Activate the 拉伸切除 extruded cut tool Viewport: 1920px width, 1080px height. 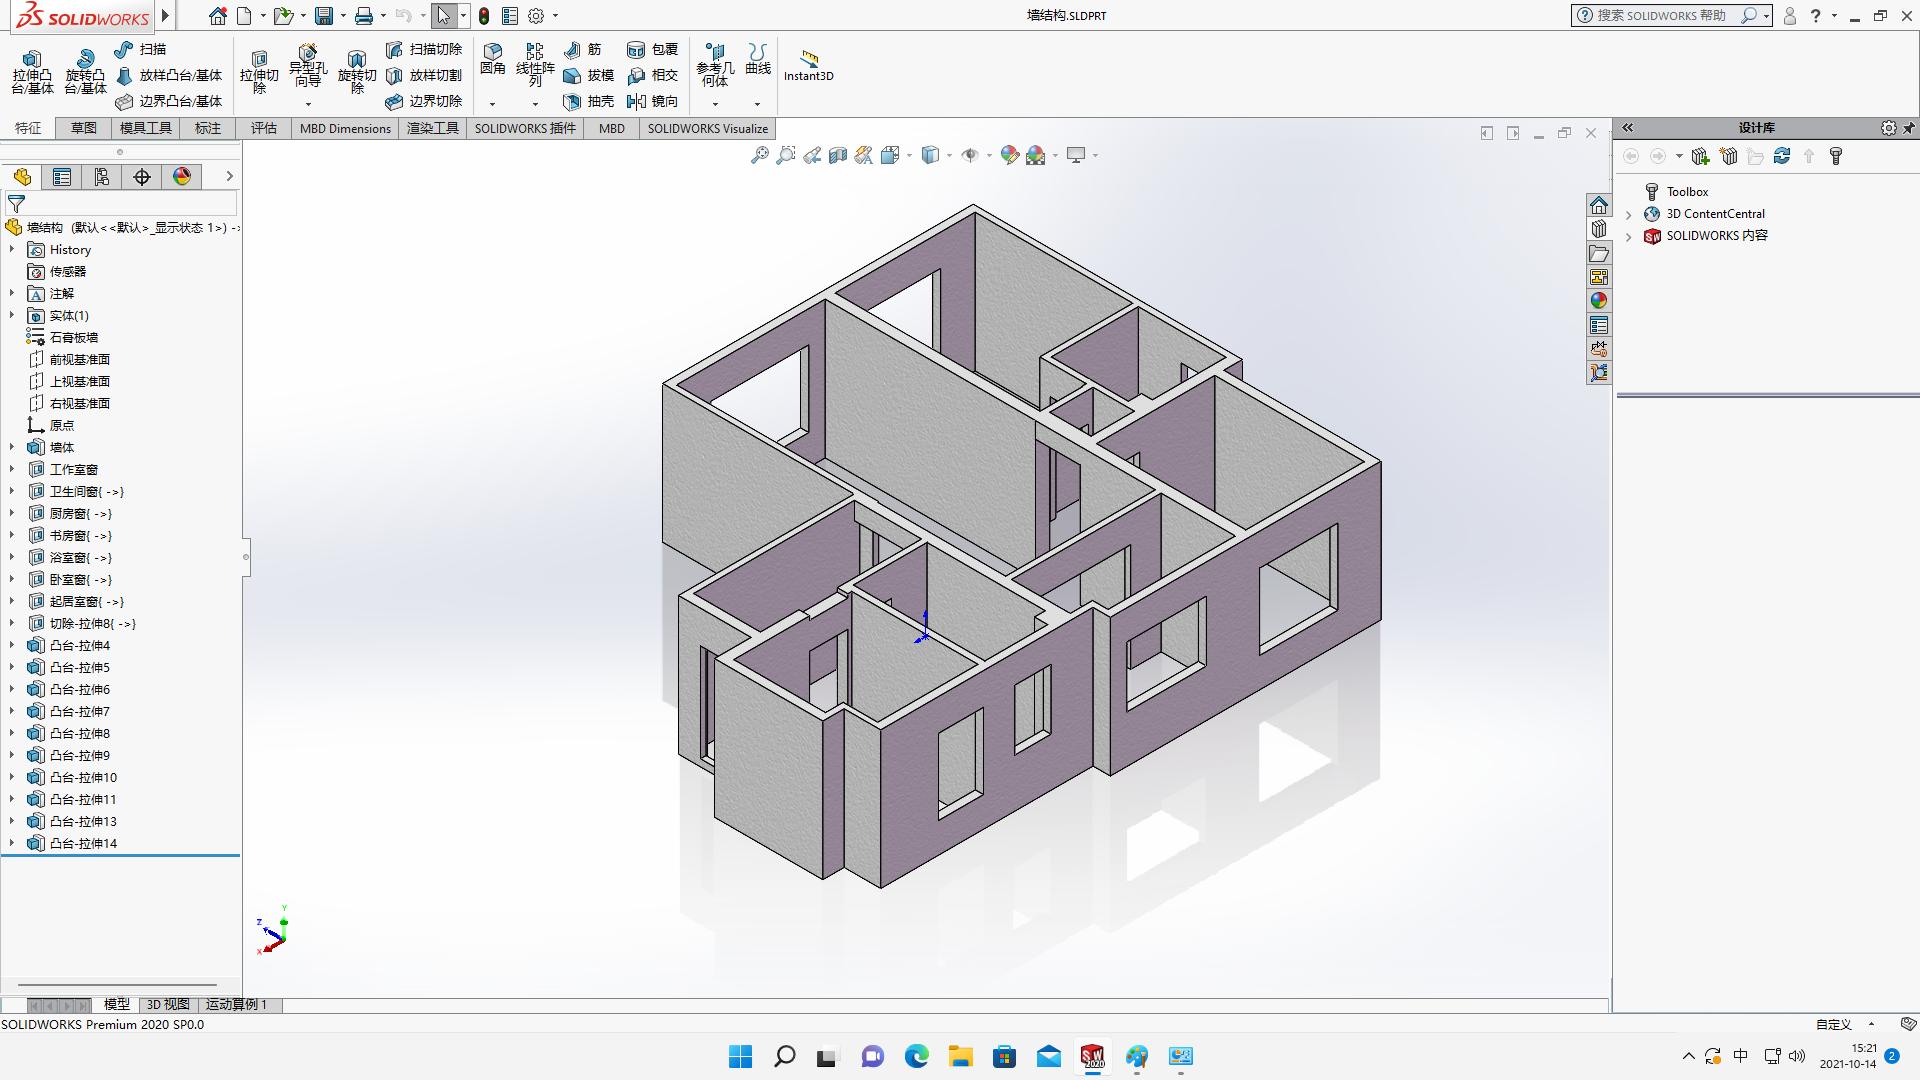[x=259, y=72]
